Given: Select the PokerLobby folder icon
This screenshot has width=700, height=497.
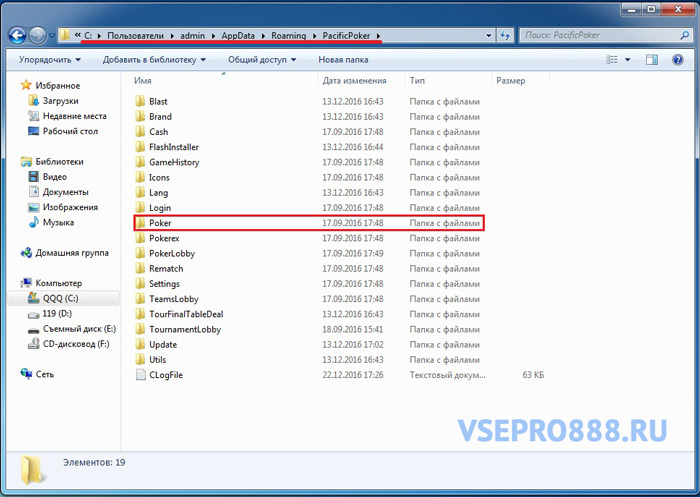Looking at the screenshot, I should 140,253.
